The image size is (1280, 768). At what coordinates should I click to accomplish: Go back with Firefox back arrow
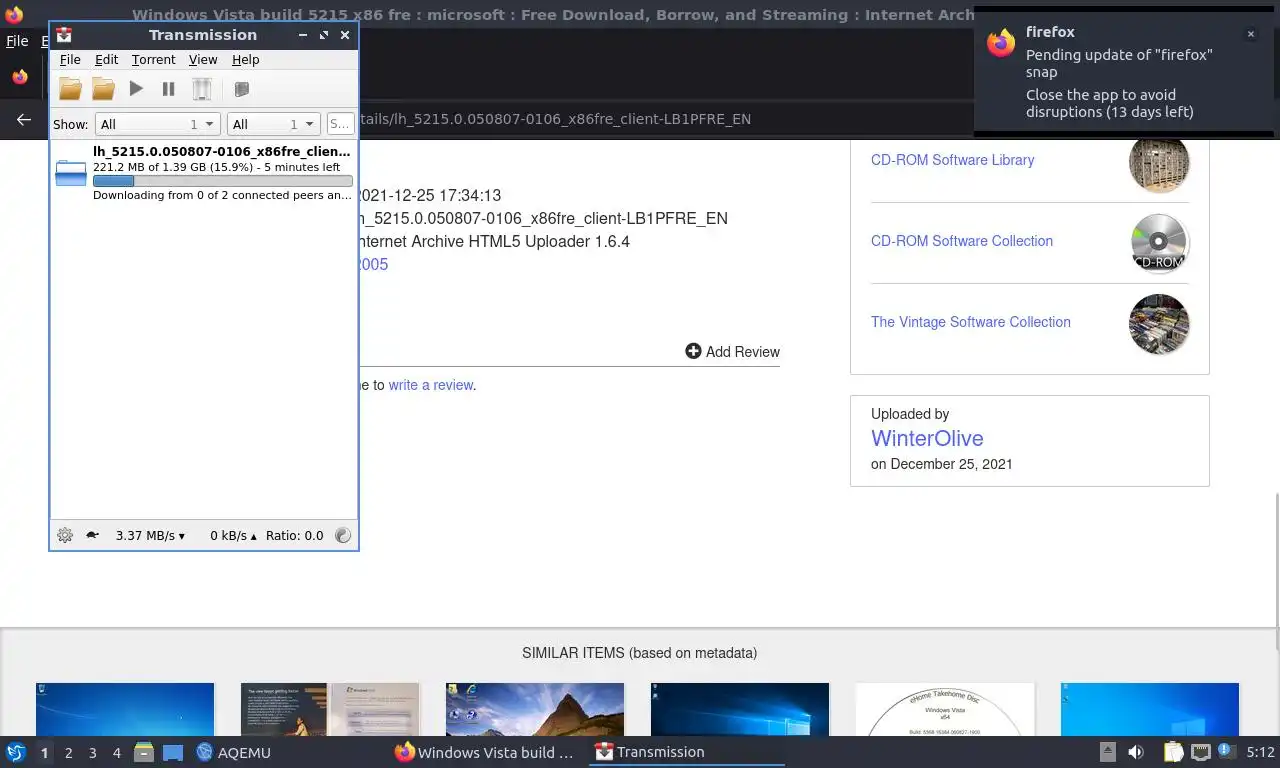(x=23, y=119)
